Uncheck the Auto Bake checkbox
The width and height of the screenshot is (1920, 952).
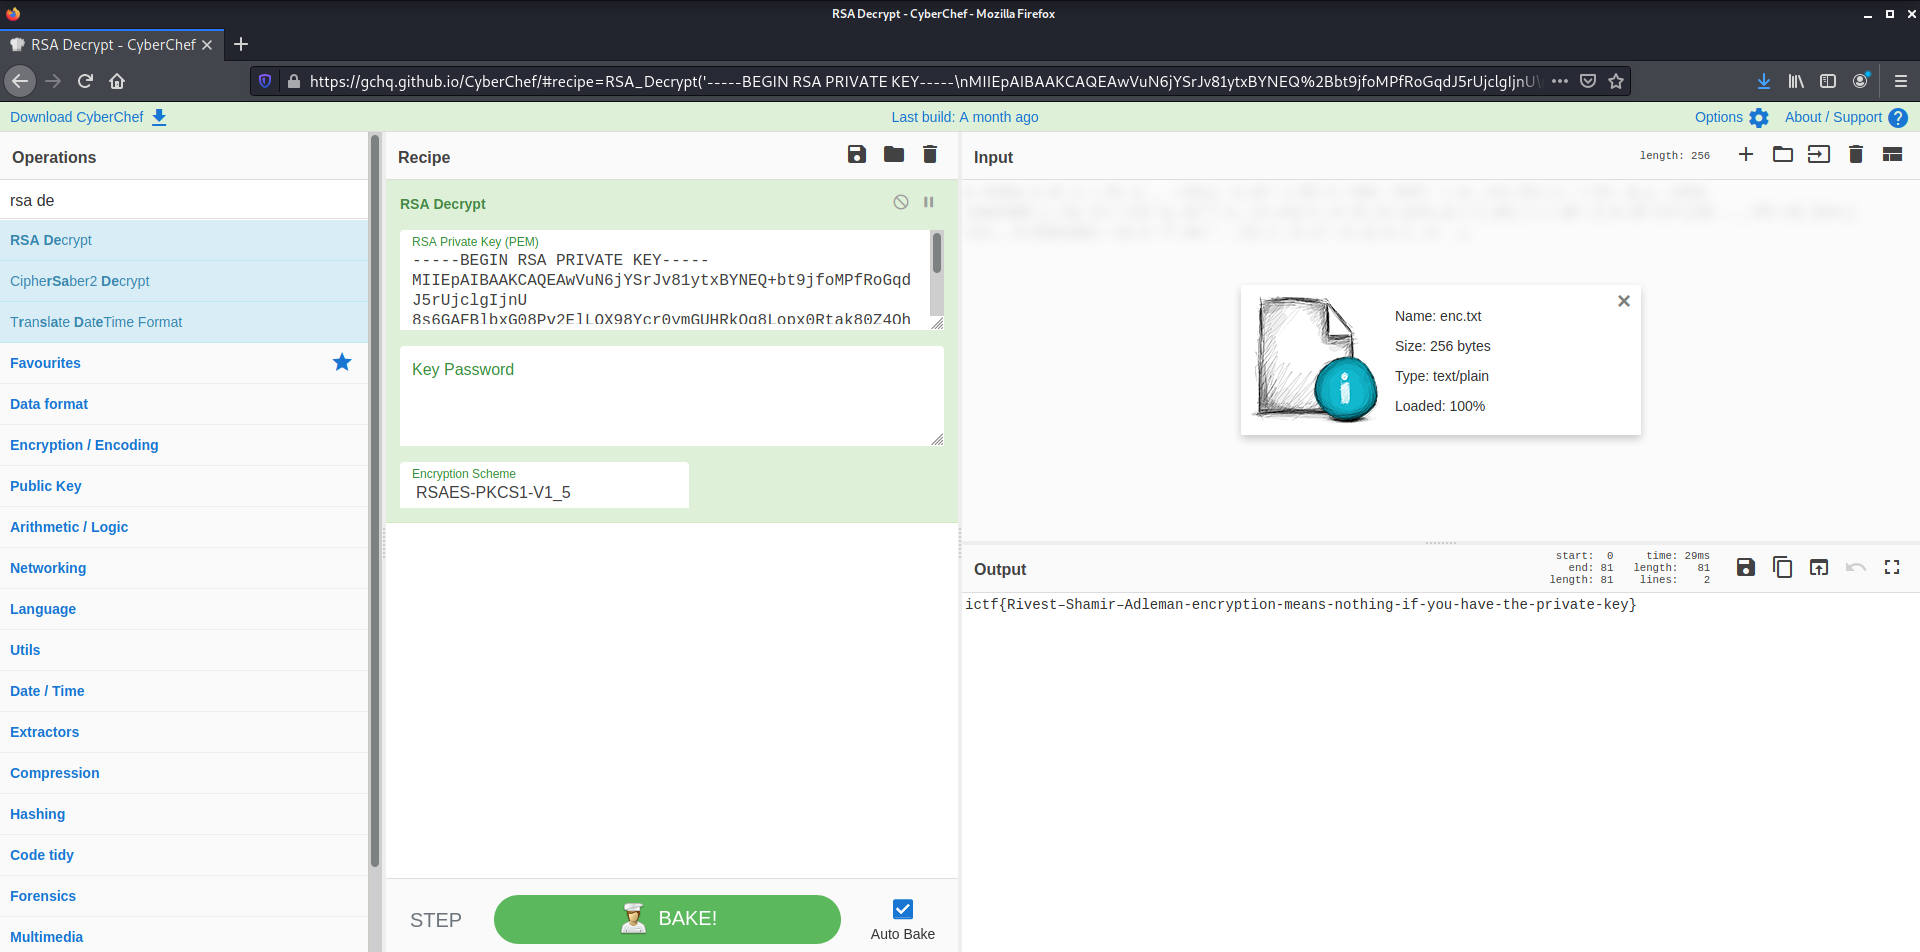point(903,909)
